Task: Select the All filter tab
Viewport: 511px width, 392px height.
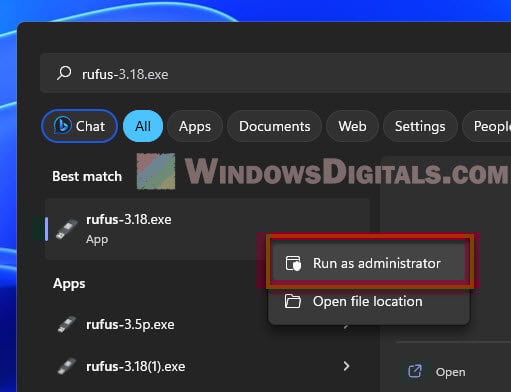Action: click(143, 126)
